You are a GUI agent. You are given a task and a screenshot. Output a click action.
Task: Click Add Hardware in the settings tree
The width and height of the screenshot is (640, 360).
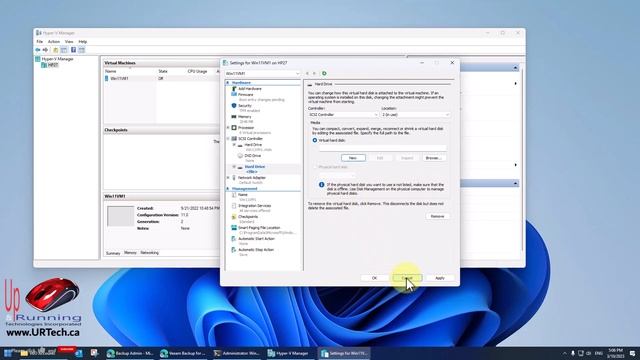249,89
